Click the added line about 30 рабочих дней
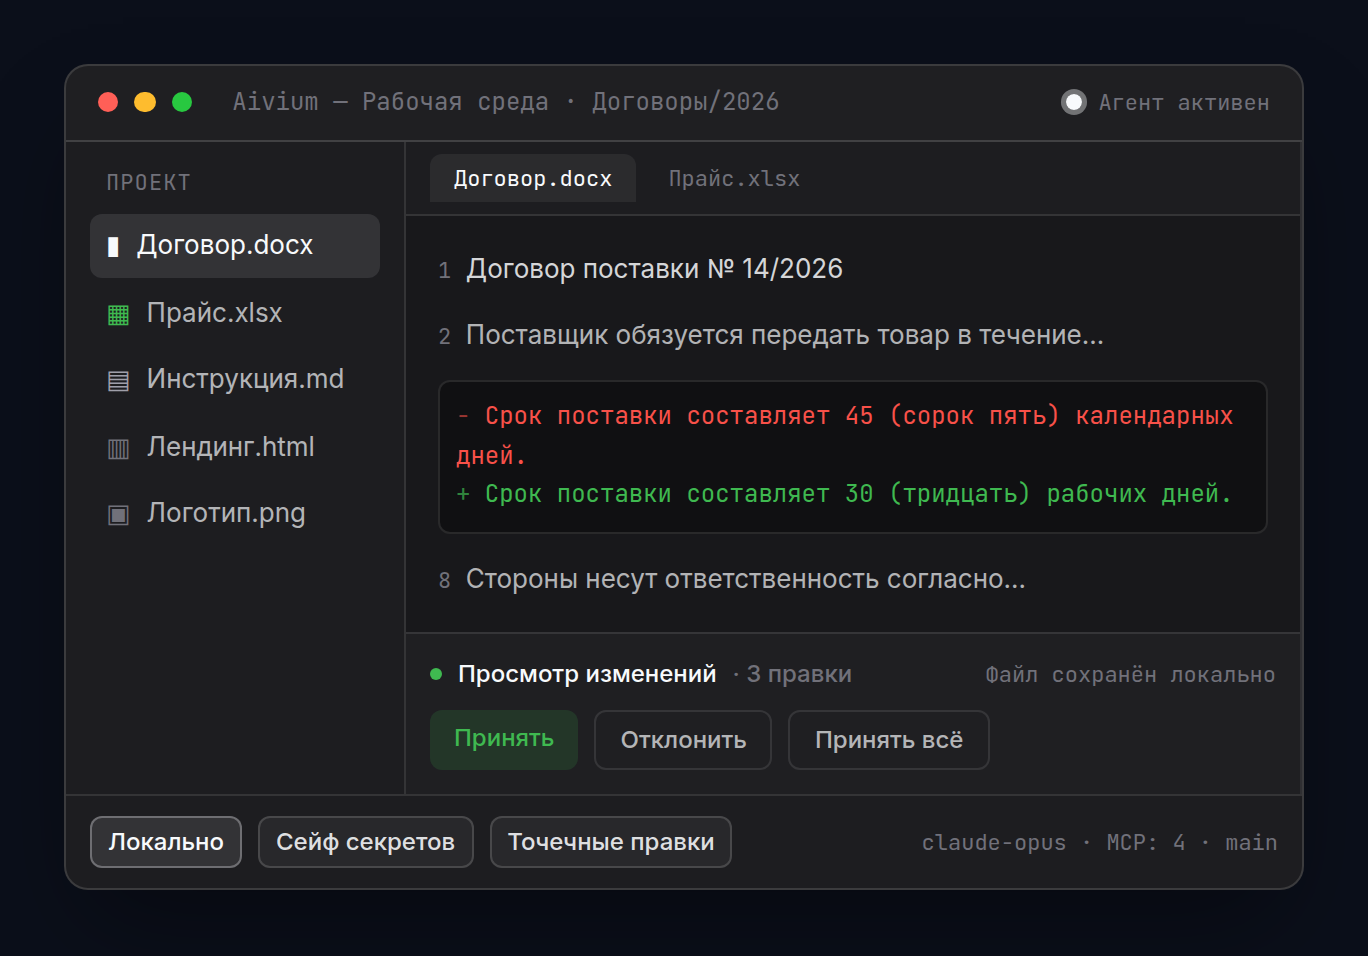Image resolution: width=1368 pixels, height=956 pixels. tap(844, 494)
